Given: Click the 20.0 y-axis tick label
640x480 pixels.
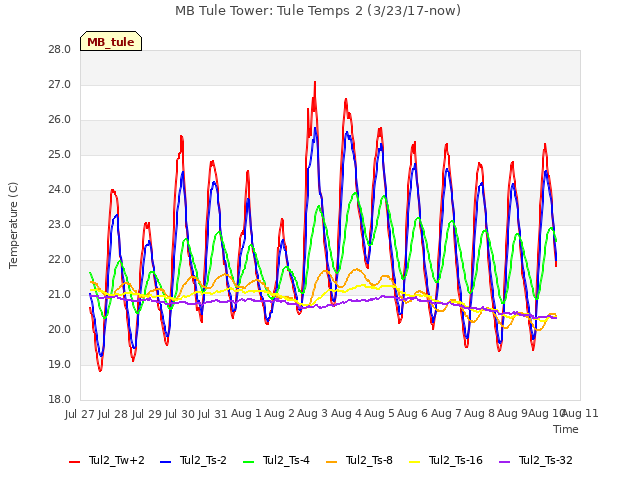Looking at the screenshot, I should [x=60, y=329].
